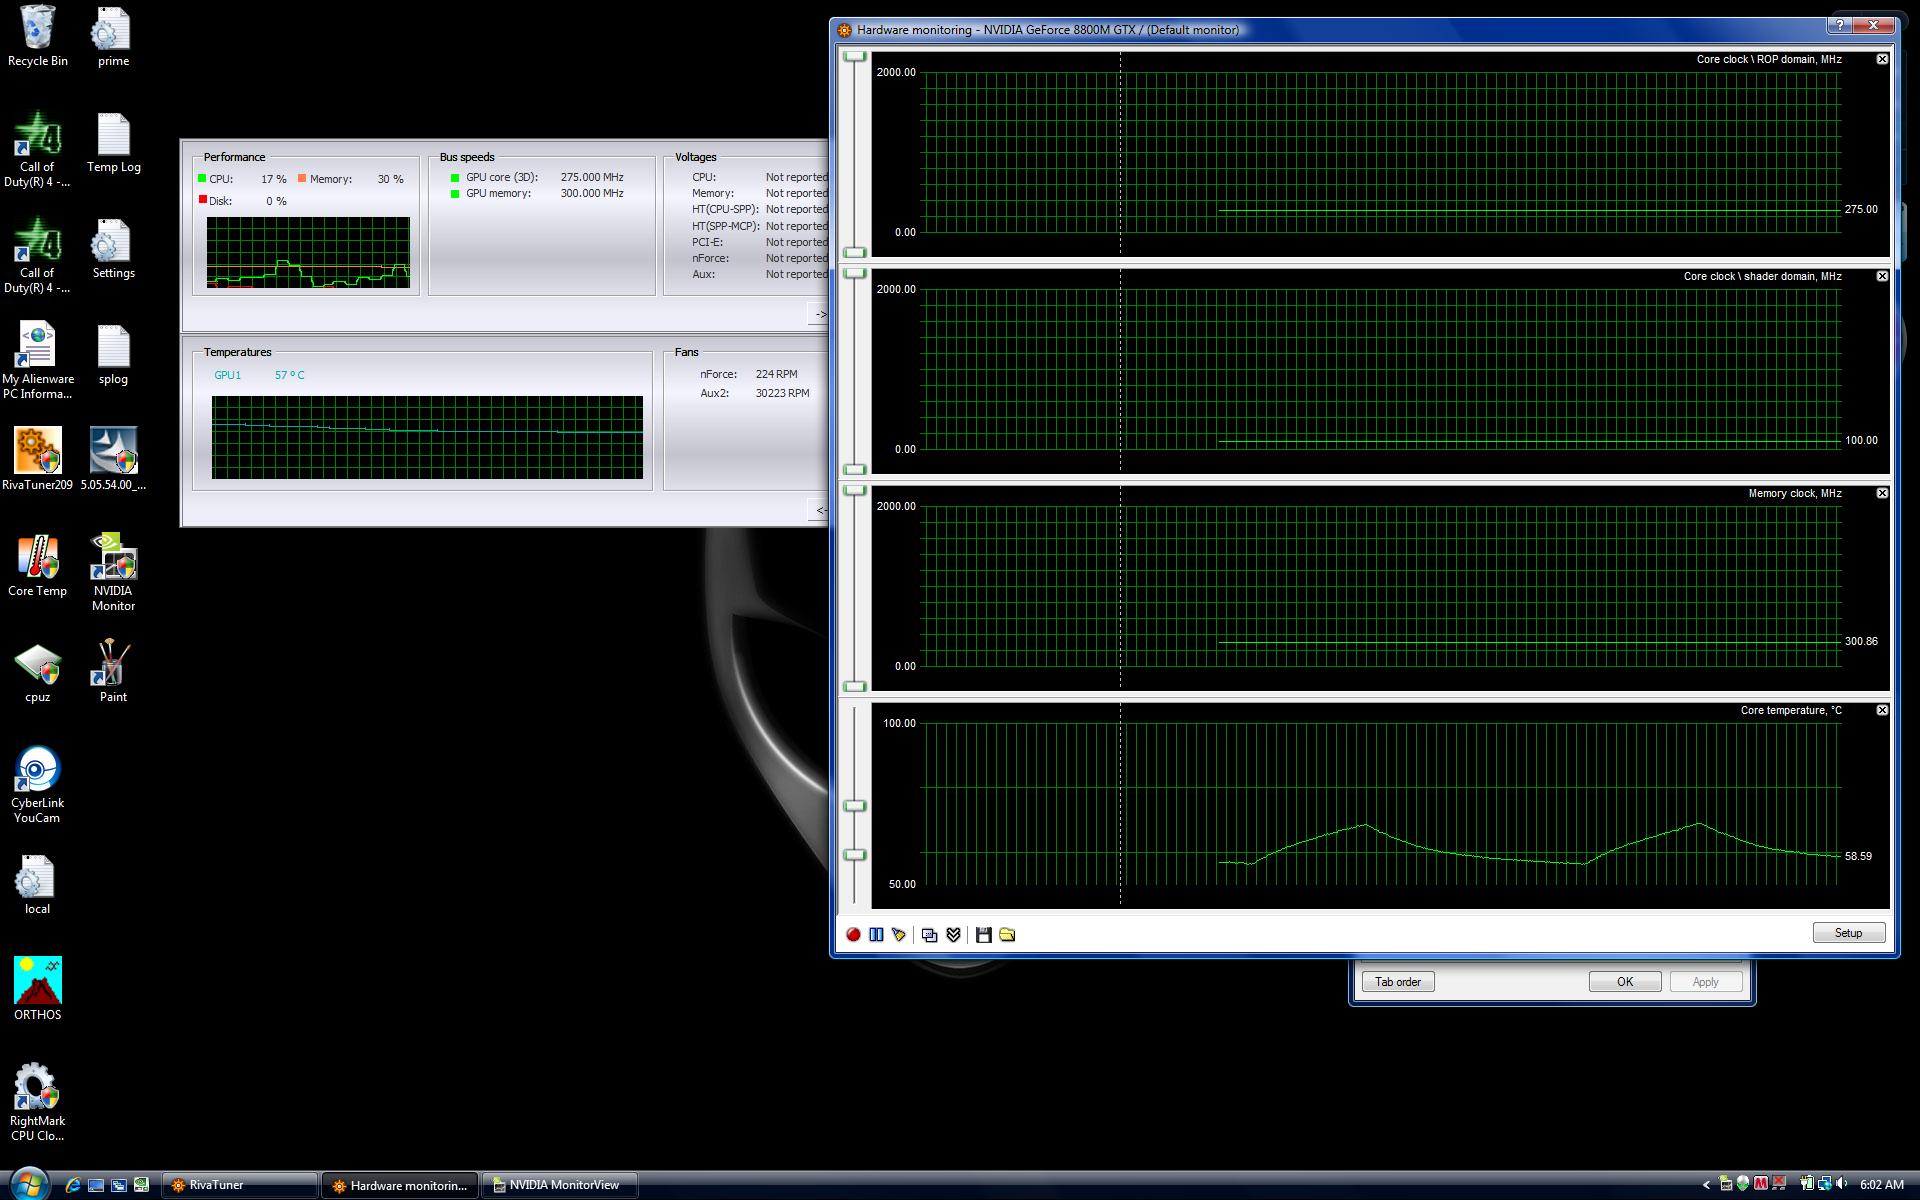Close the Core clock shader domain graph
This screenshot has width=1920, height=1200.
coord(1882,276)
